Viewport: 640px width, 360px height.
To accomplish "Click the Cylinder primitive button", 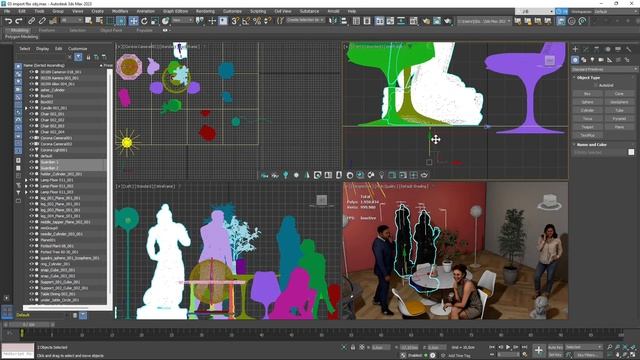I will pos(587,110).
